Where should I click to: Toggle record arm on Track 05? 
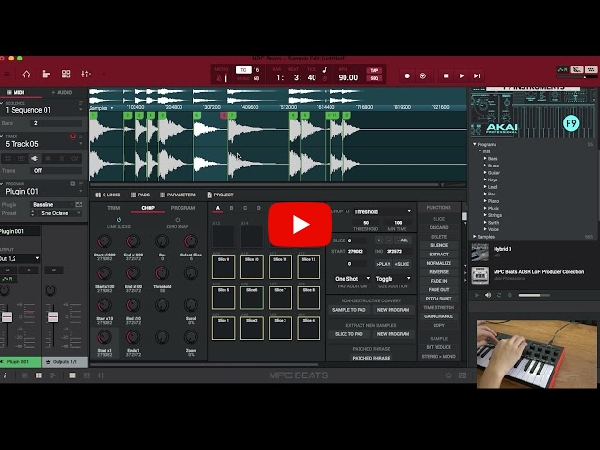[73, 136]
